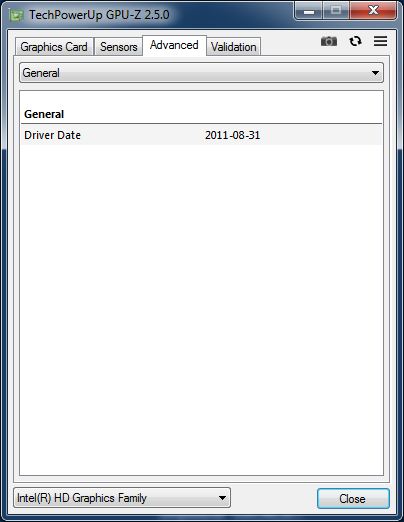Take a screenshot with the camera icon
The image size is (404, 522).
click(329, 42)
